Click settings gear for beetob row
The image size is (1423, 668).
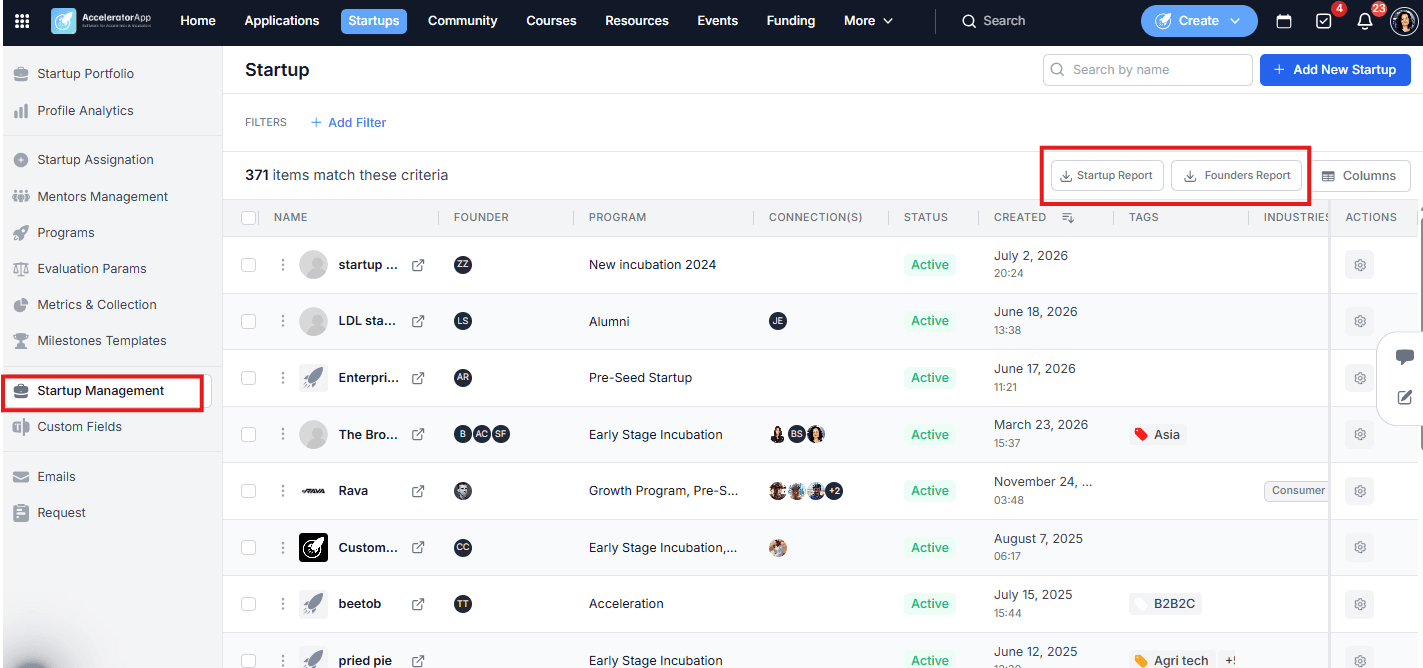click(1359, 604)
